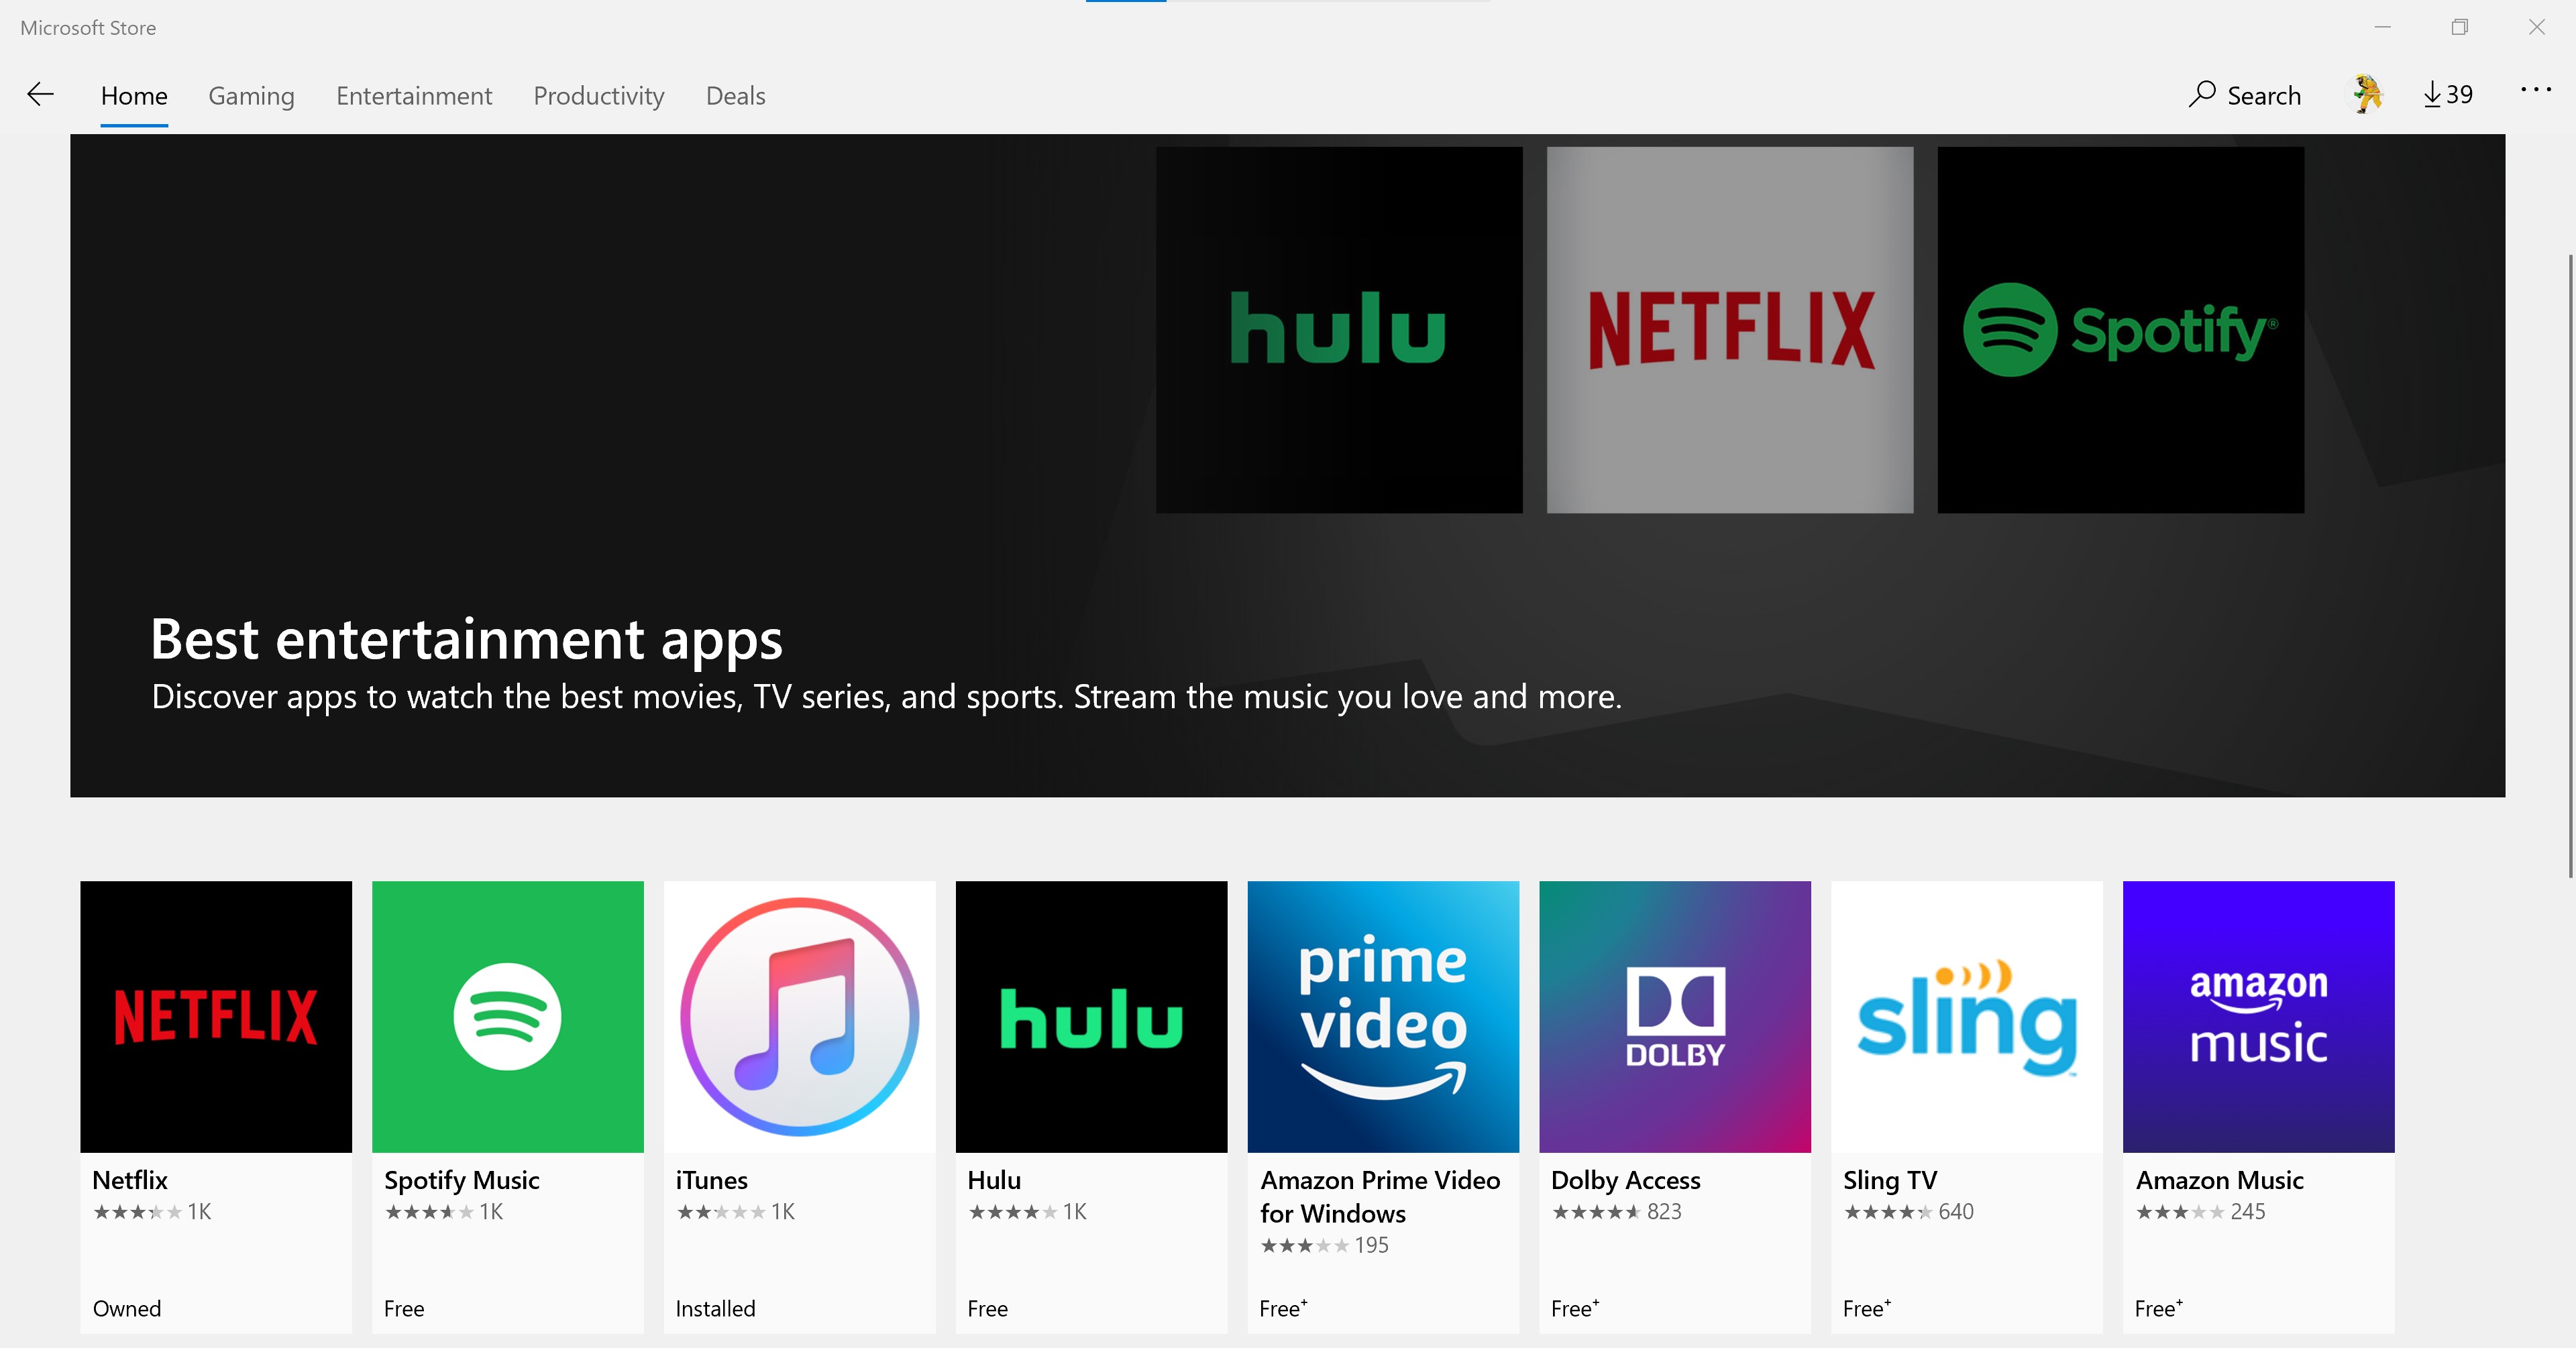Open the See more ellipsis menu
The width and height of the screenshot is (2576, 1348).
[2535, 90]
